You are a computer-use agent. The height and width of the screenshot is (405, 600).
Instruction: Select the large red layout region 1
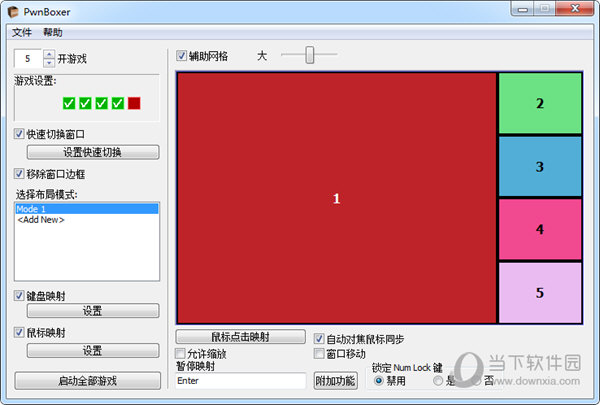336,198
